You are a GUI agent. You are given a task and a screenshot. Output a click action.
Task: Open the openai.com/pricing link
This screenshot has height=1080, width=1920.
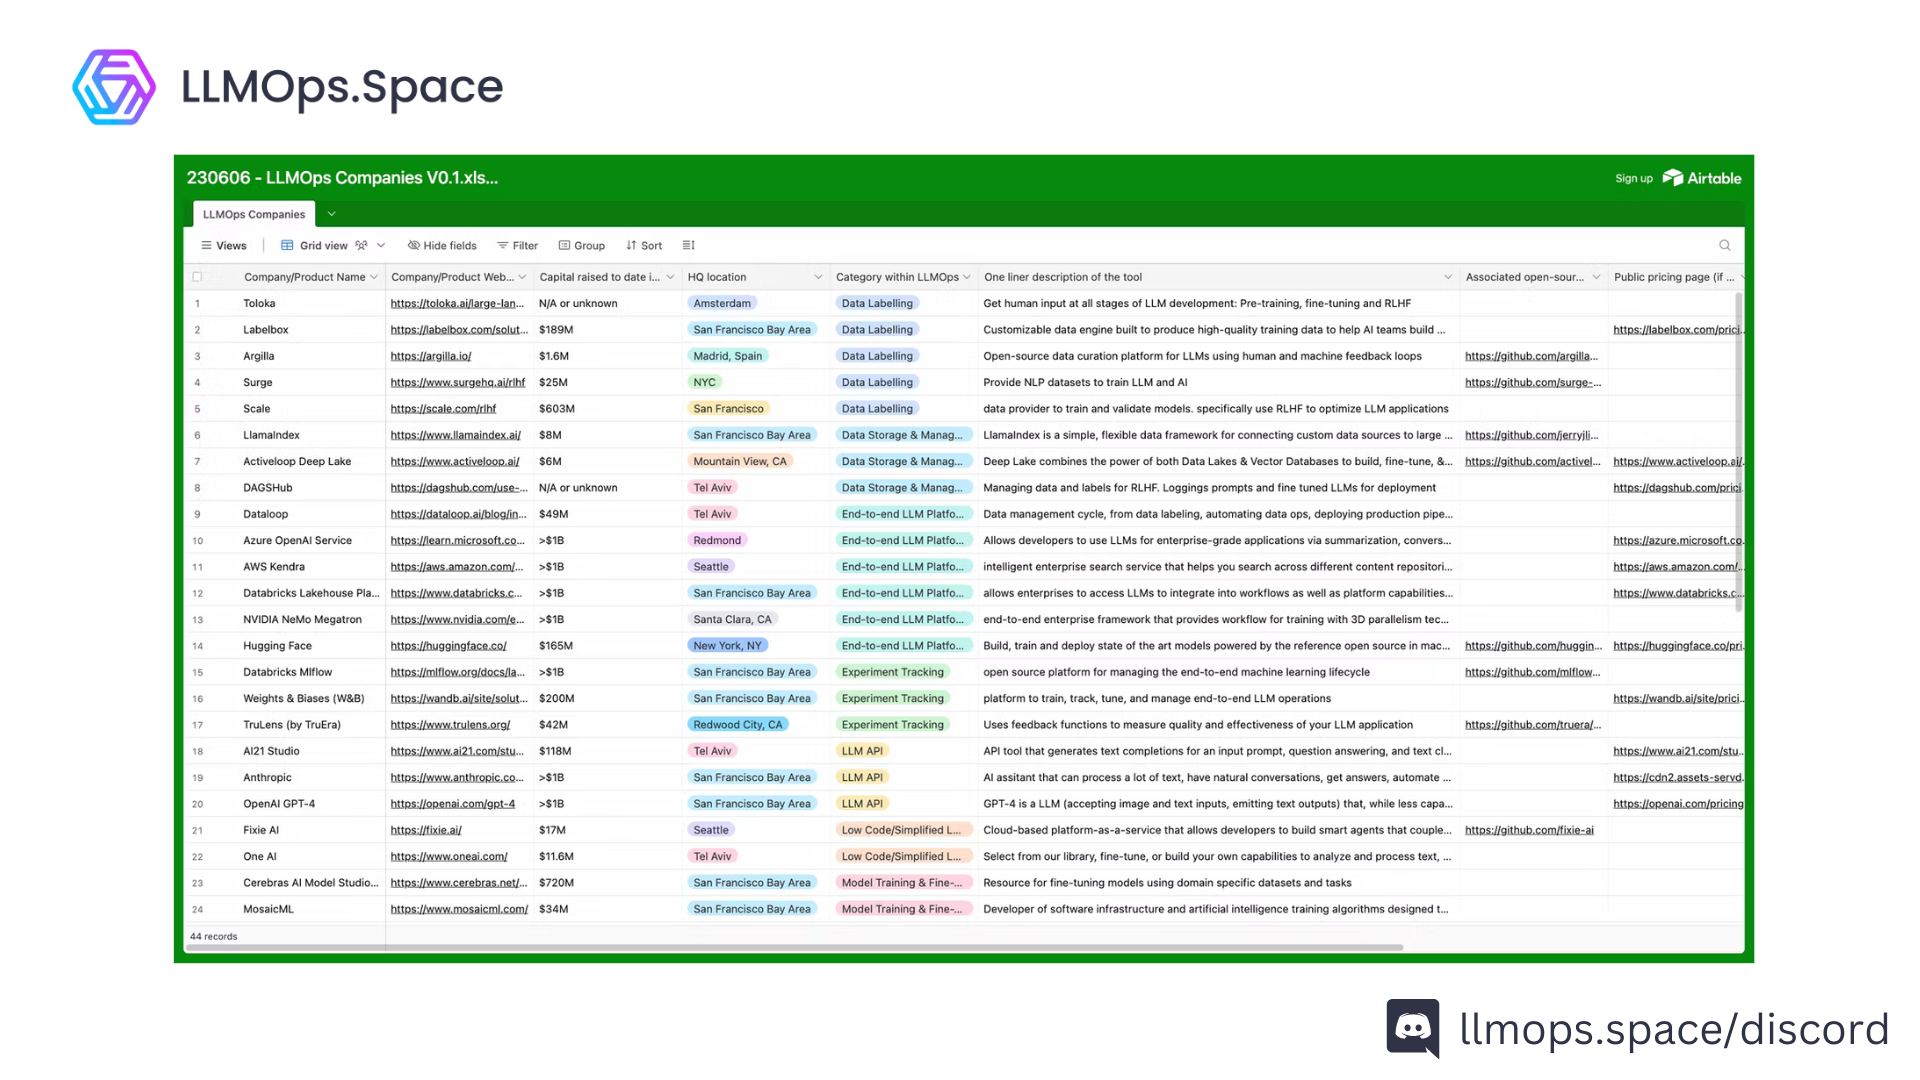click(1677, 804)
